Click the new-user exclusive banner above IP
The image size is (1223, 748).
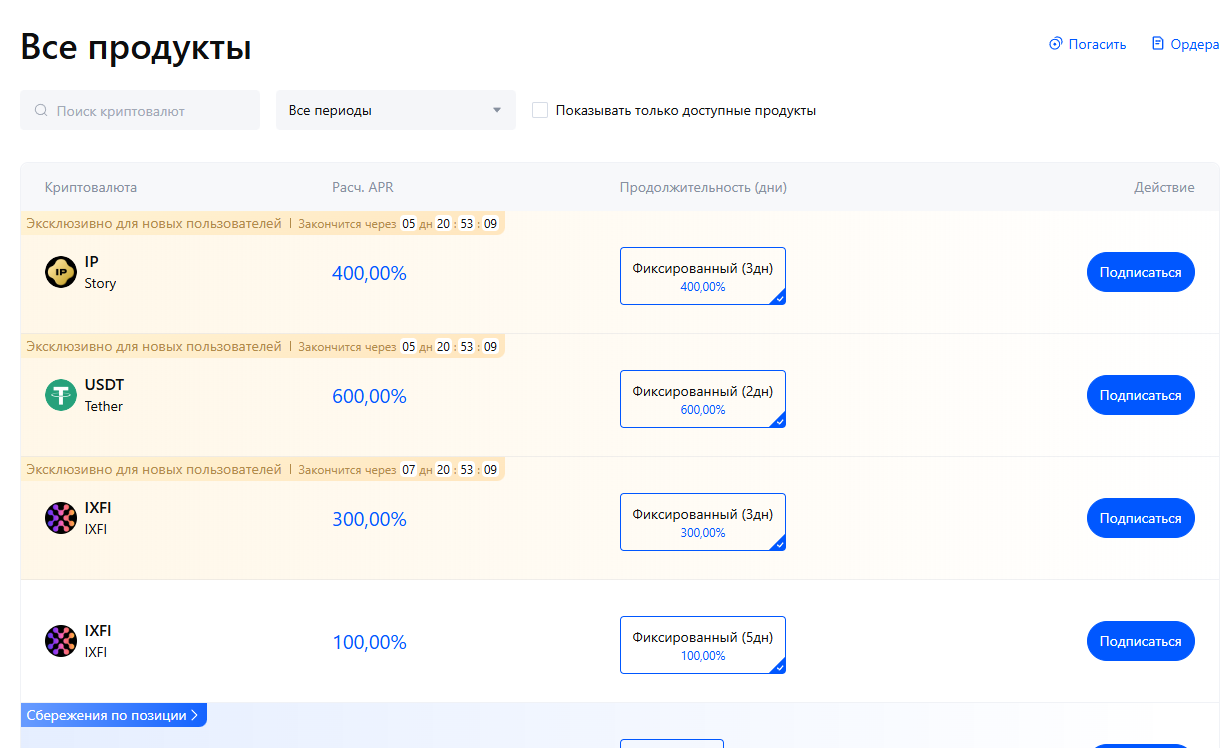point(263,223)
